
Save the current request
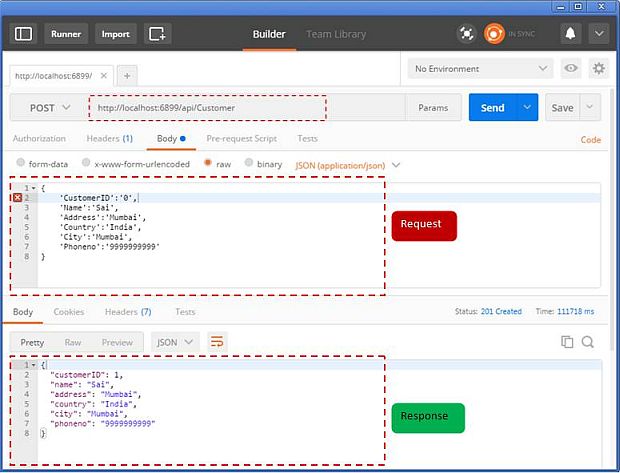tap(562, 108)
